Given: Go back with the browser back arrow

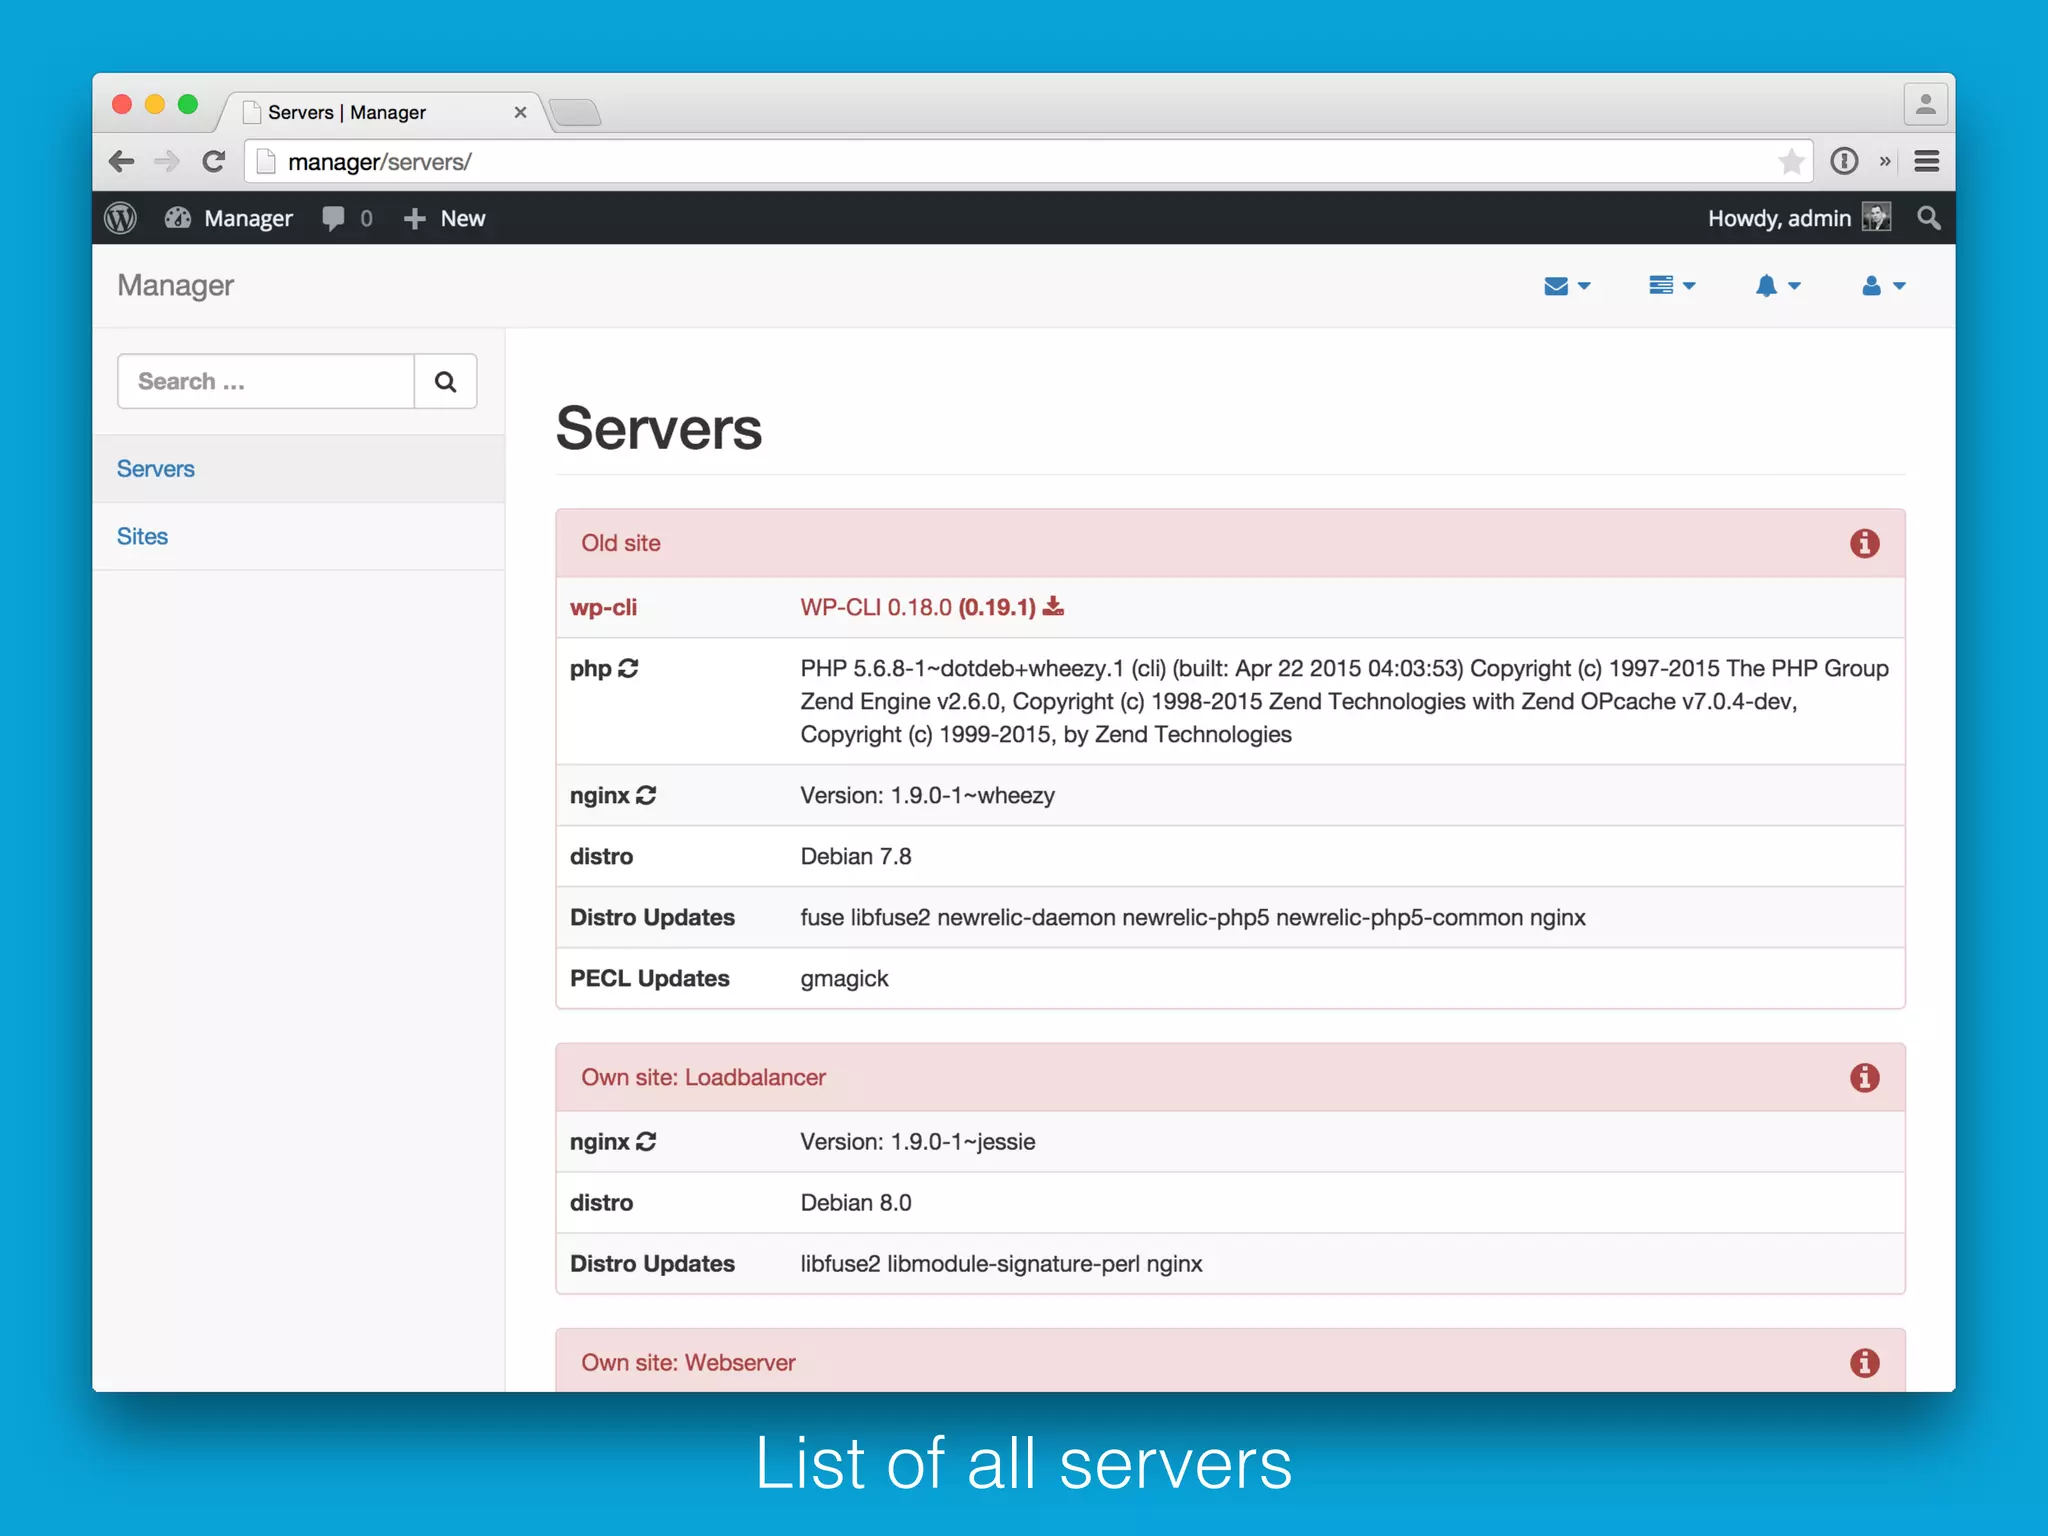Looking at the screenshot, I should pyautogui.click(x=121, y=161).
